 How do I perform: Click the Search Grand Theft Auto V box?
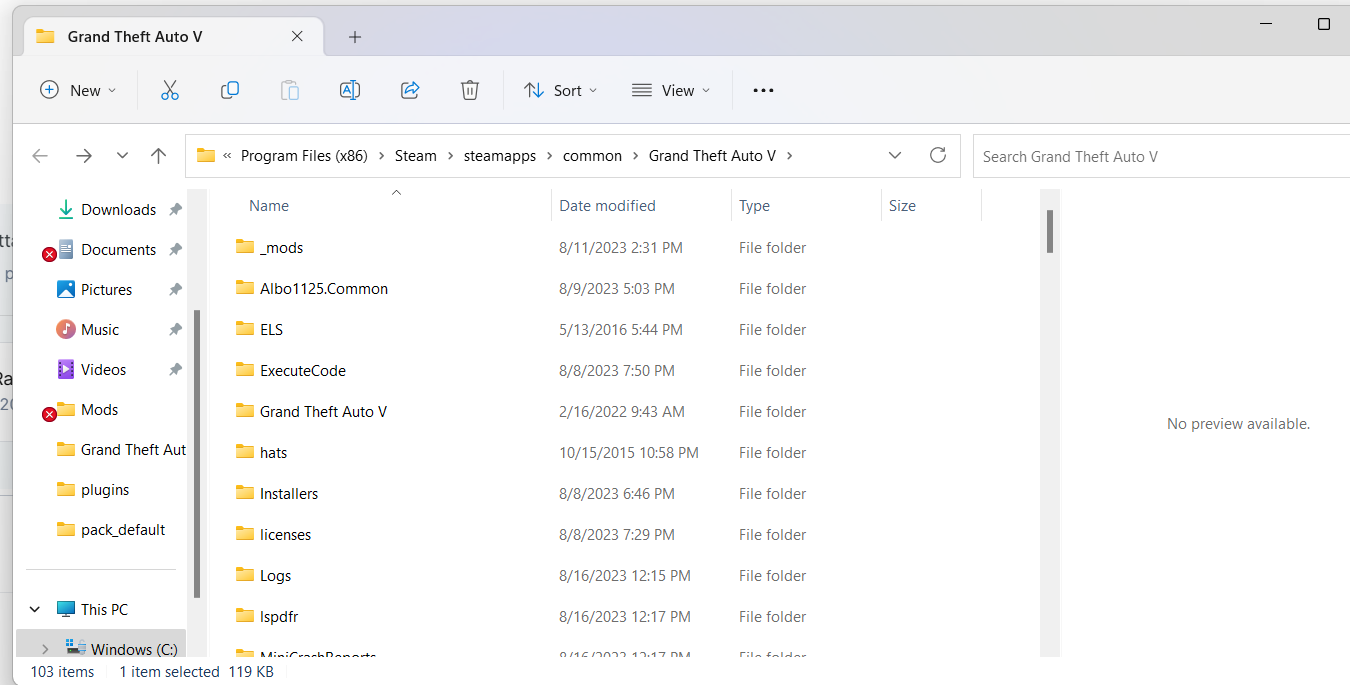click(1160, 156)
